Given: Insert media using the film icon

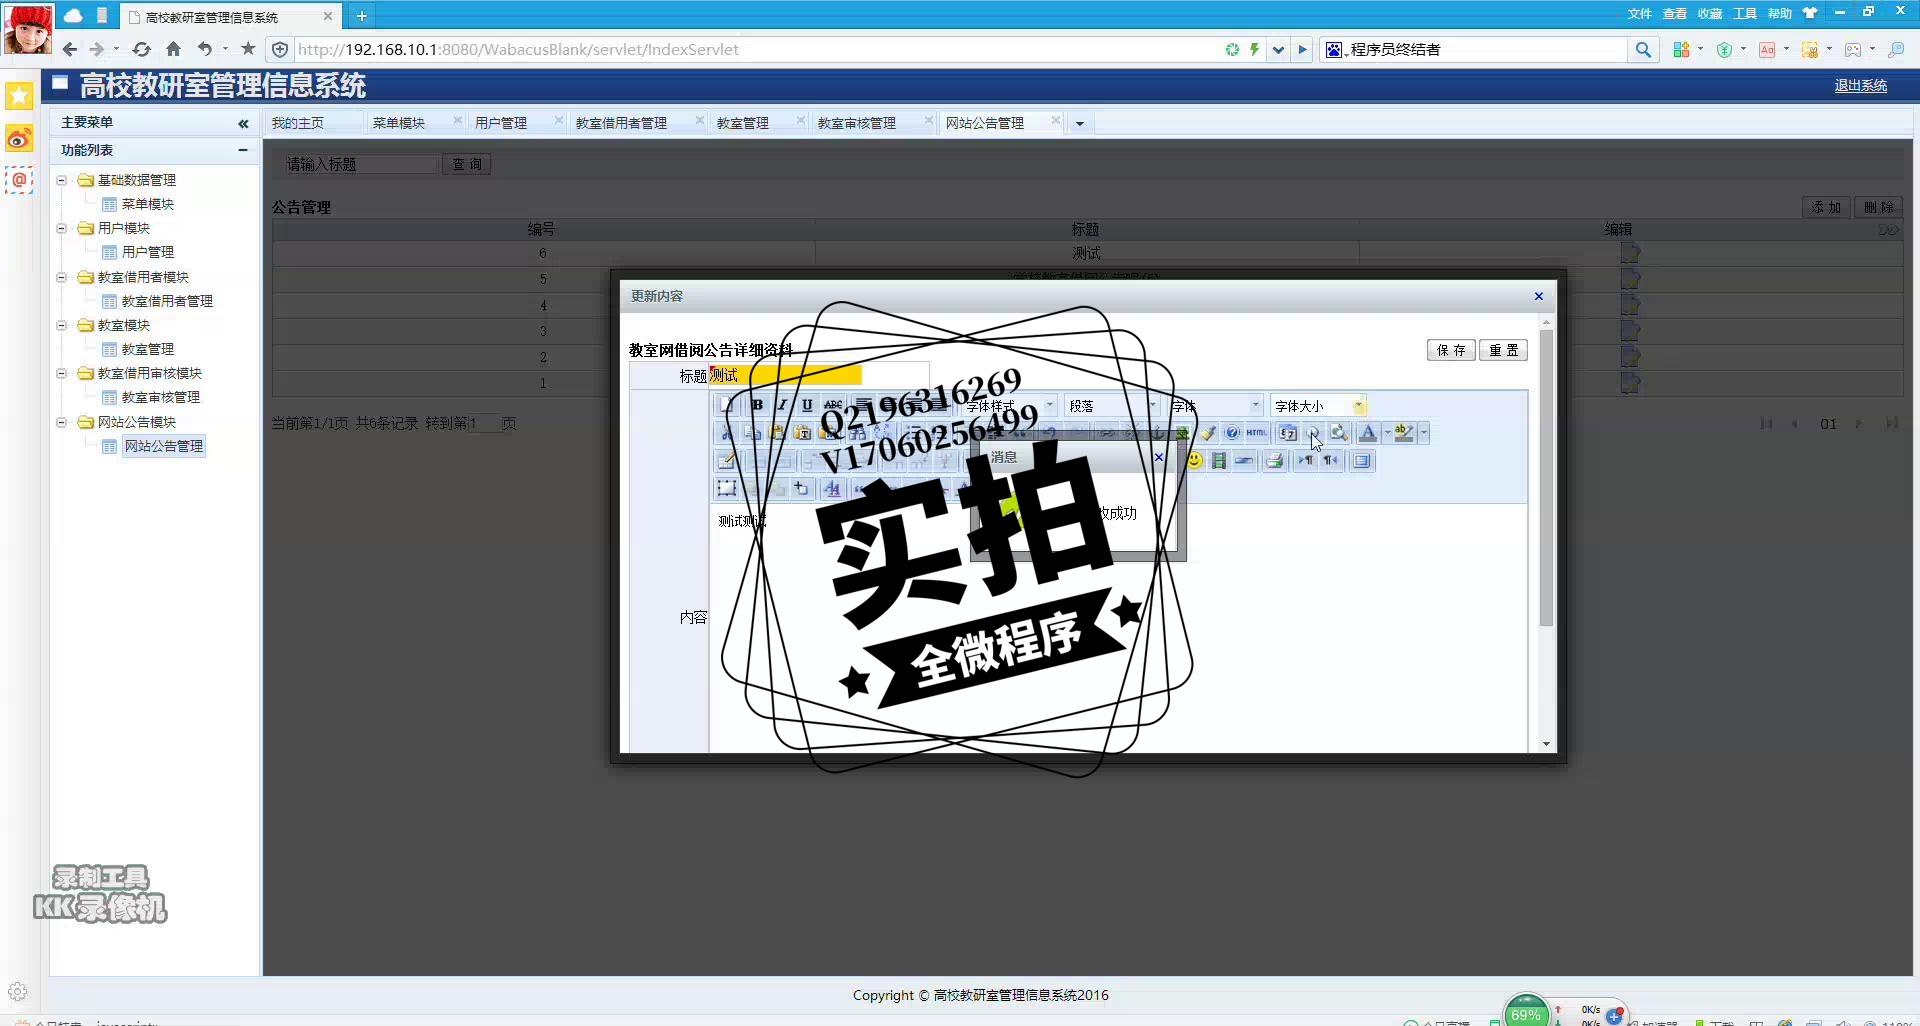Looking at the screenshot, I should (1219, 461).
